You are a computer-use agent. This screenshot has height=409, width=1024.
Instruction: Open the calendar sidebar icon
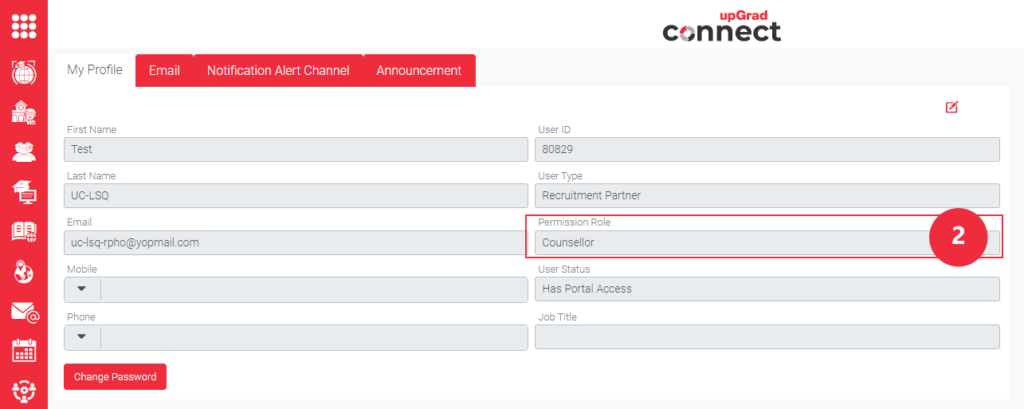click(x=24, y=350)
